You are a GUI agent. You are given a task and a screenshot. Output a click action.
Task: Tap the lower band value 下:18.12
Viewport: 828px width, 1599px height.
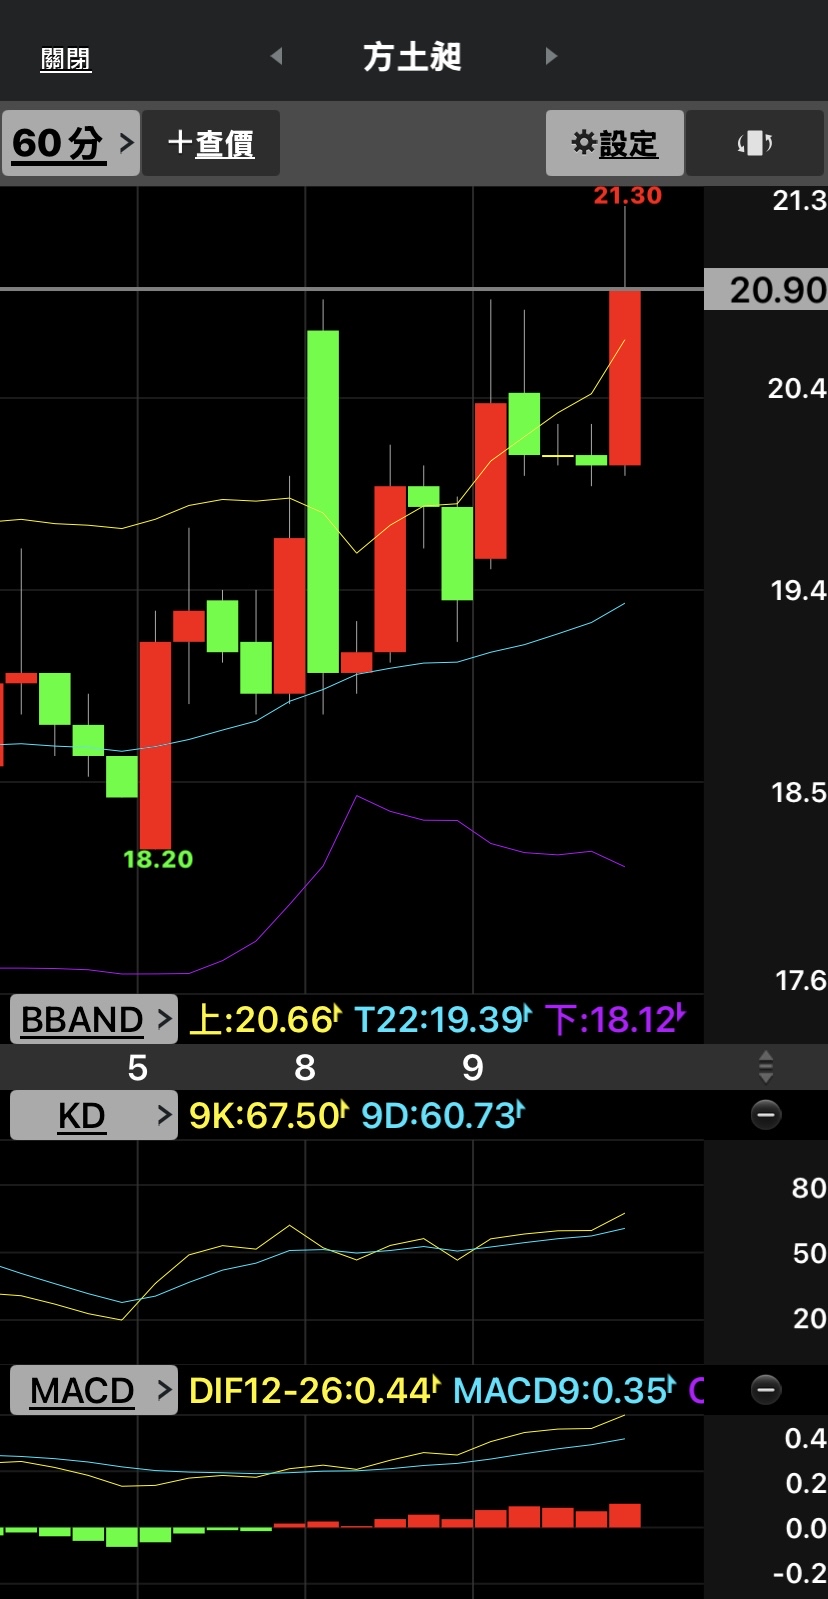(x=616, y=1019)
